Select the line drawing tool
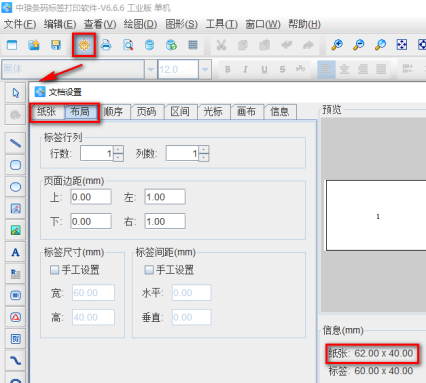Image resolution: width=426 pixels, height=383 pixels. (15, 143)
